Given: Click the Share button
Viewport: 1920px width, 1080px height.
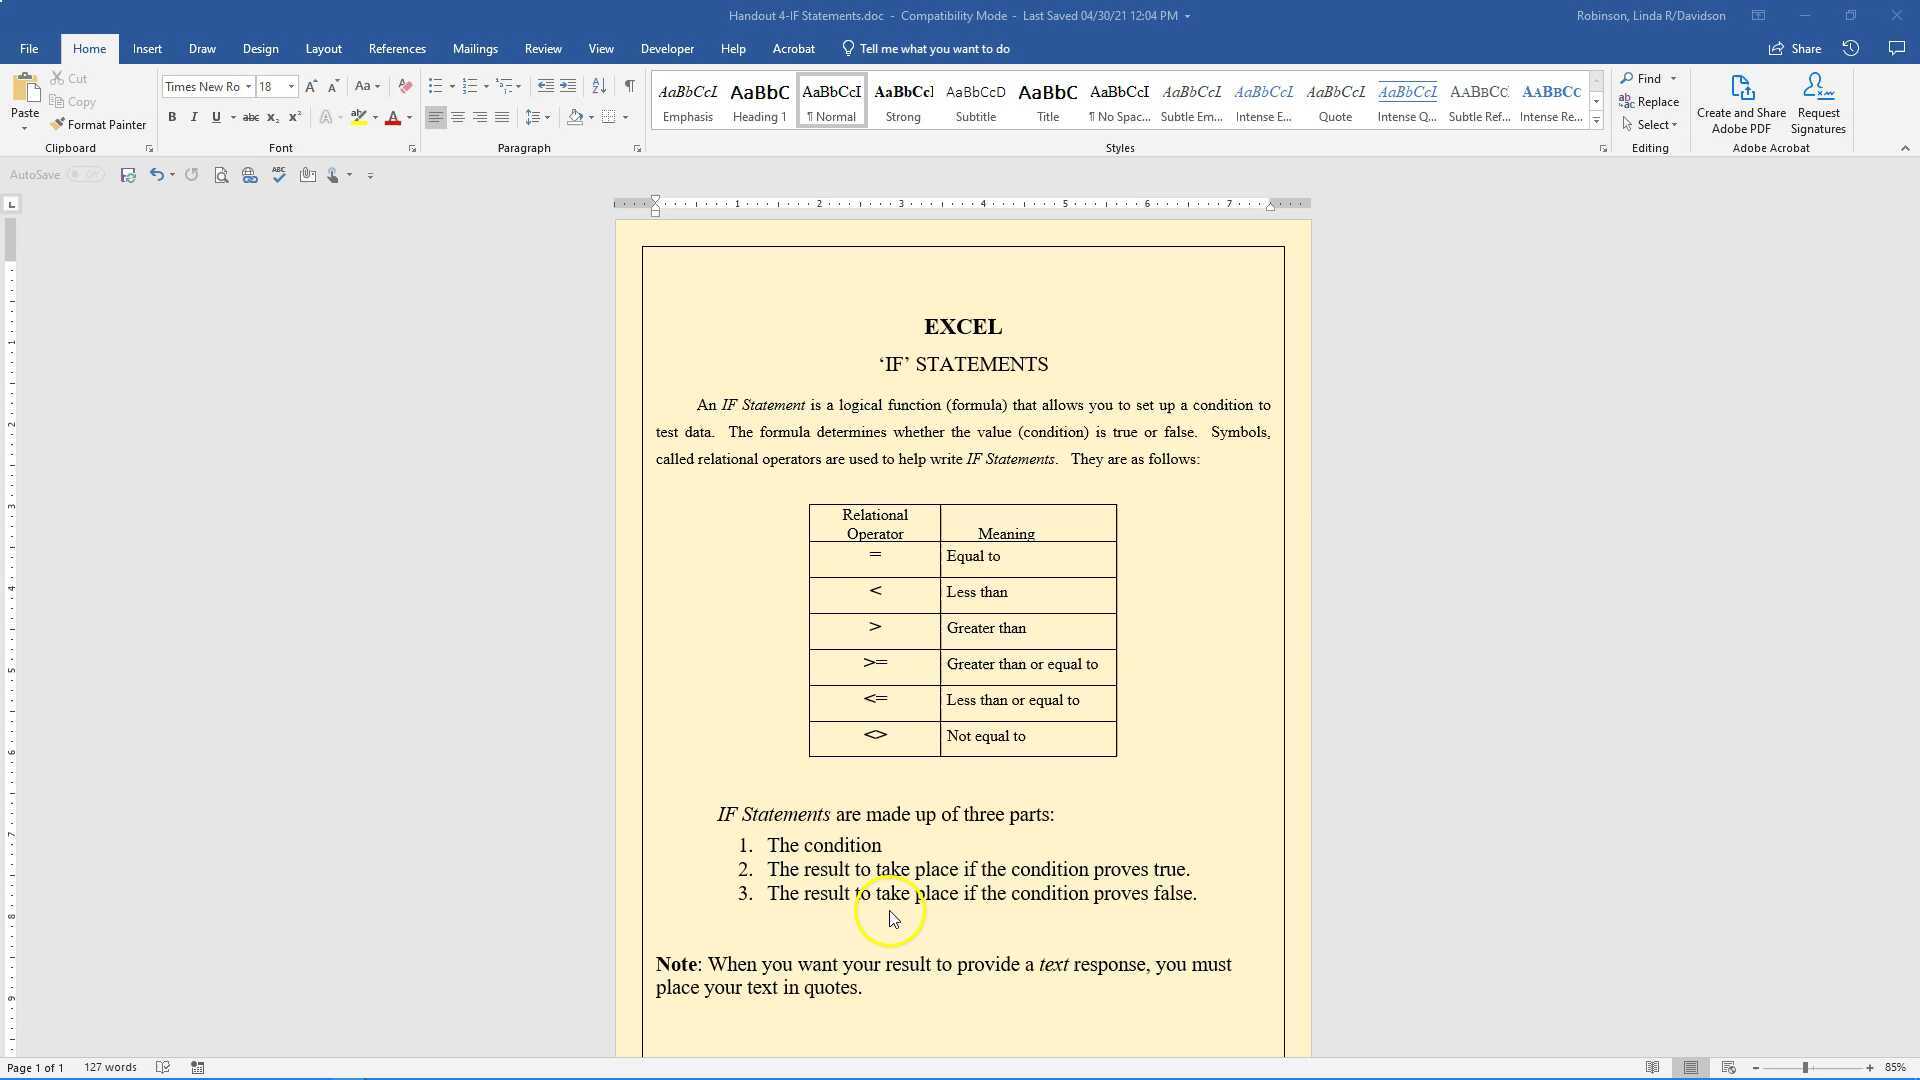Looking at the screenshot, I should click(x=1795, y=49).
